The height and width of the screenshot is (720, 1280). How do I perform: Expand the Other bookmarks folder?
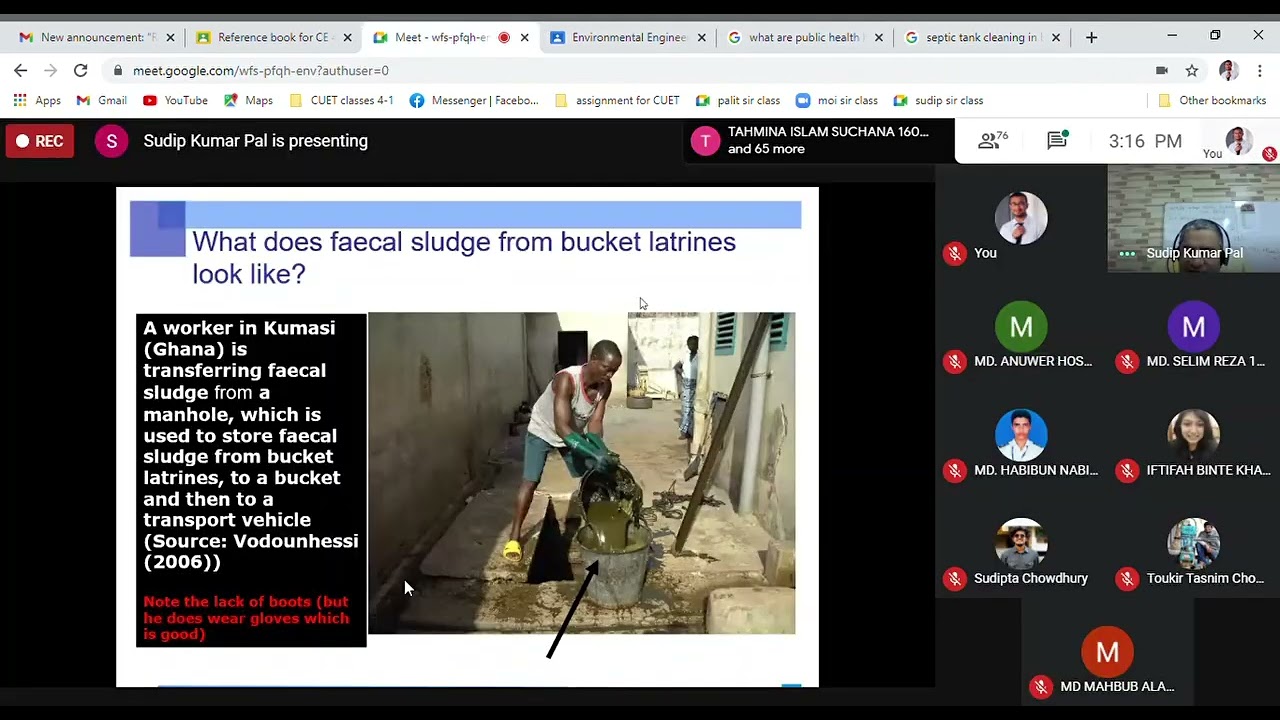(1212, 100)
